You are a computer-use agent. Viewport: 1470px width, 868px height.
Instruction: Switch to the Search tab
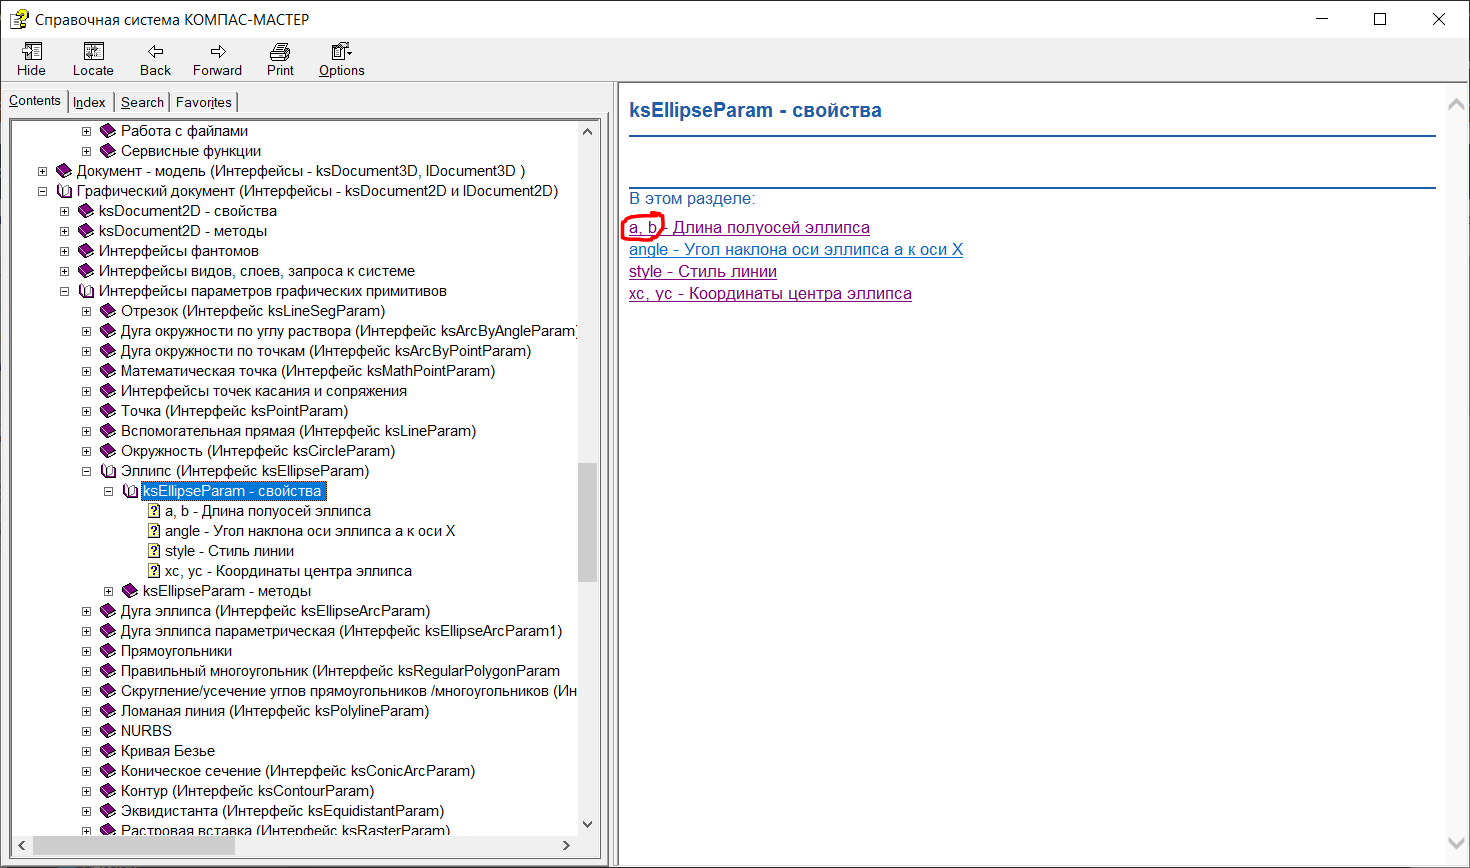click(x=142, y=102)
